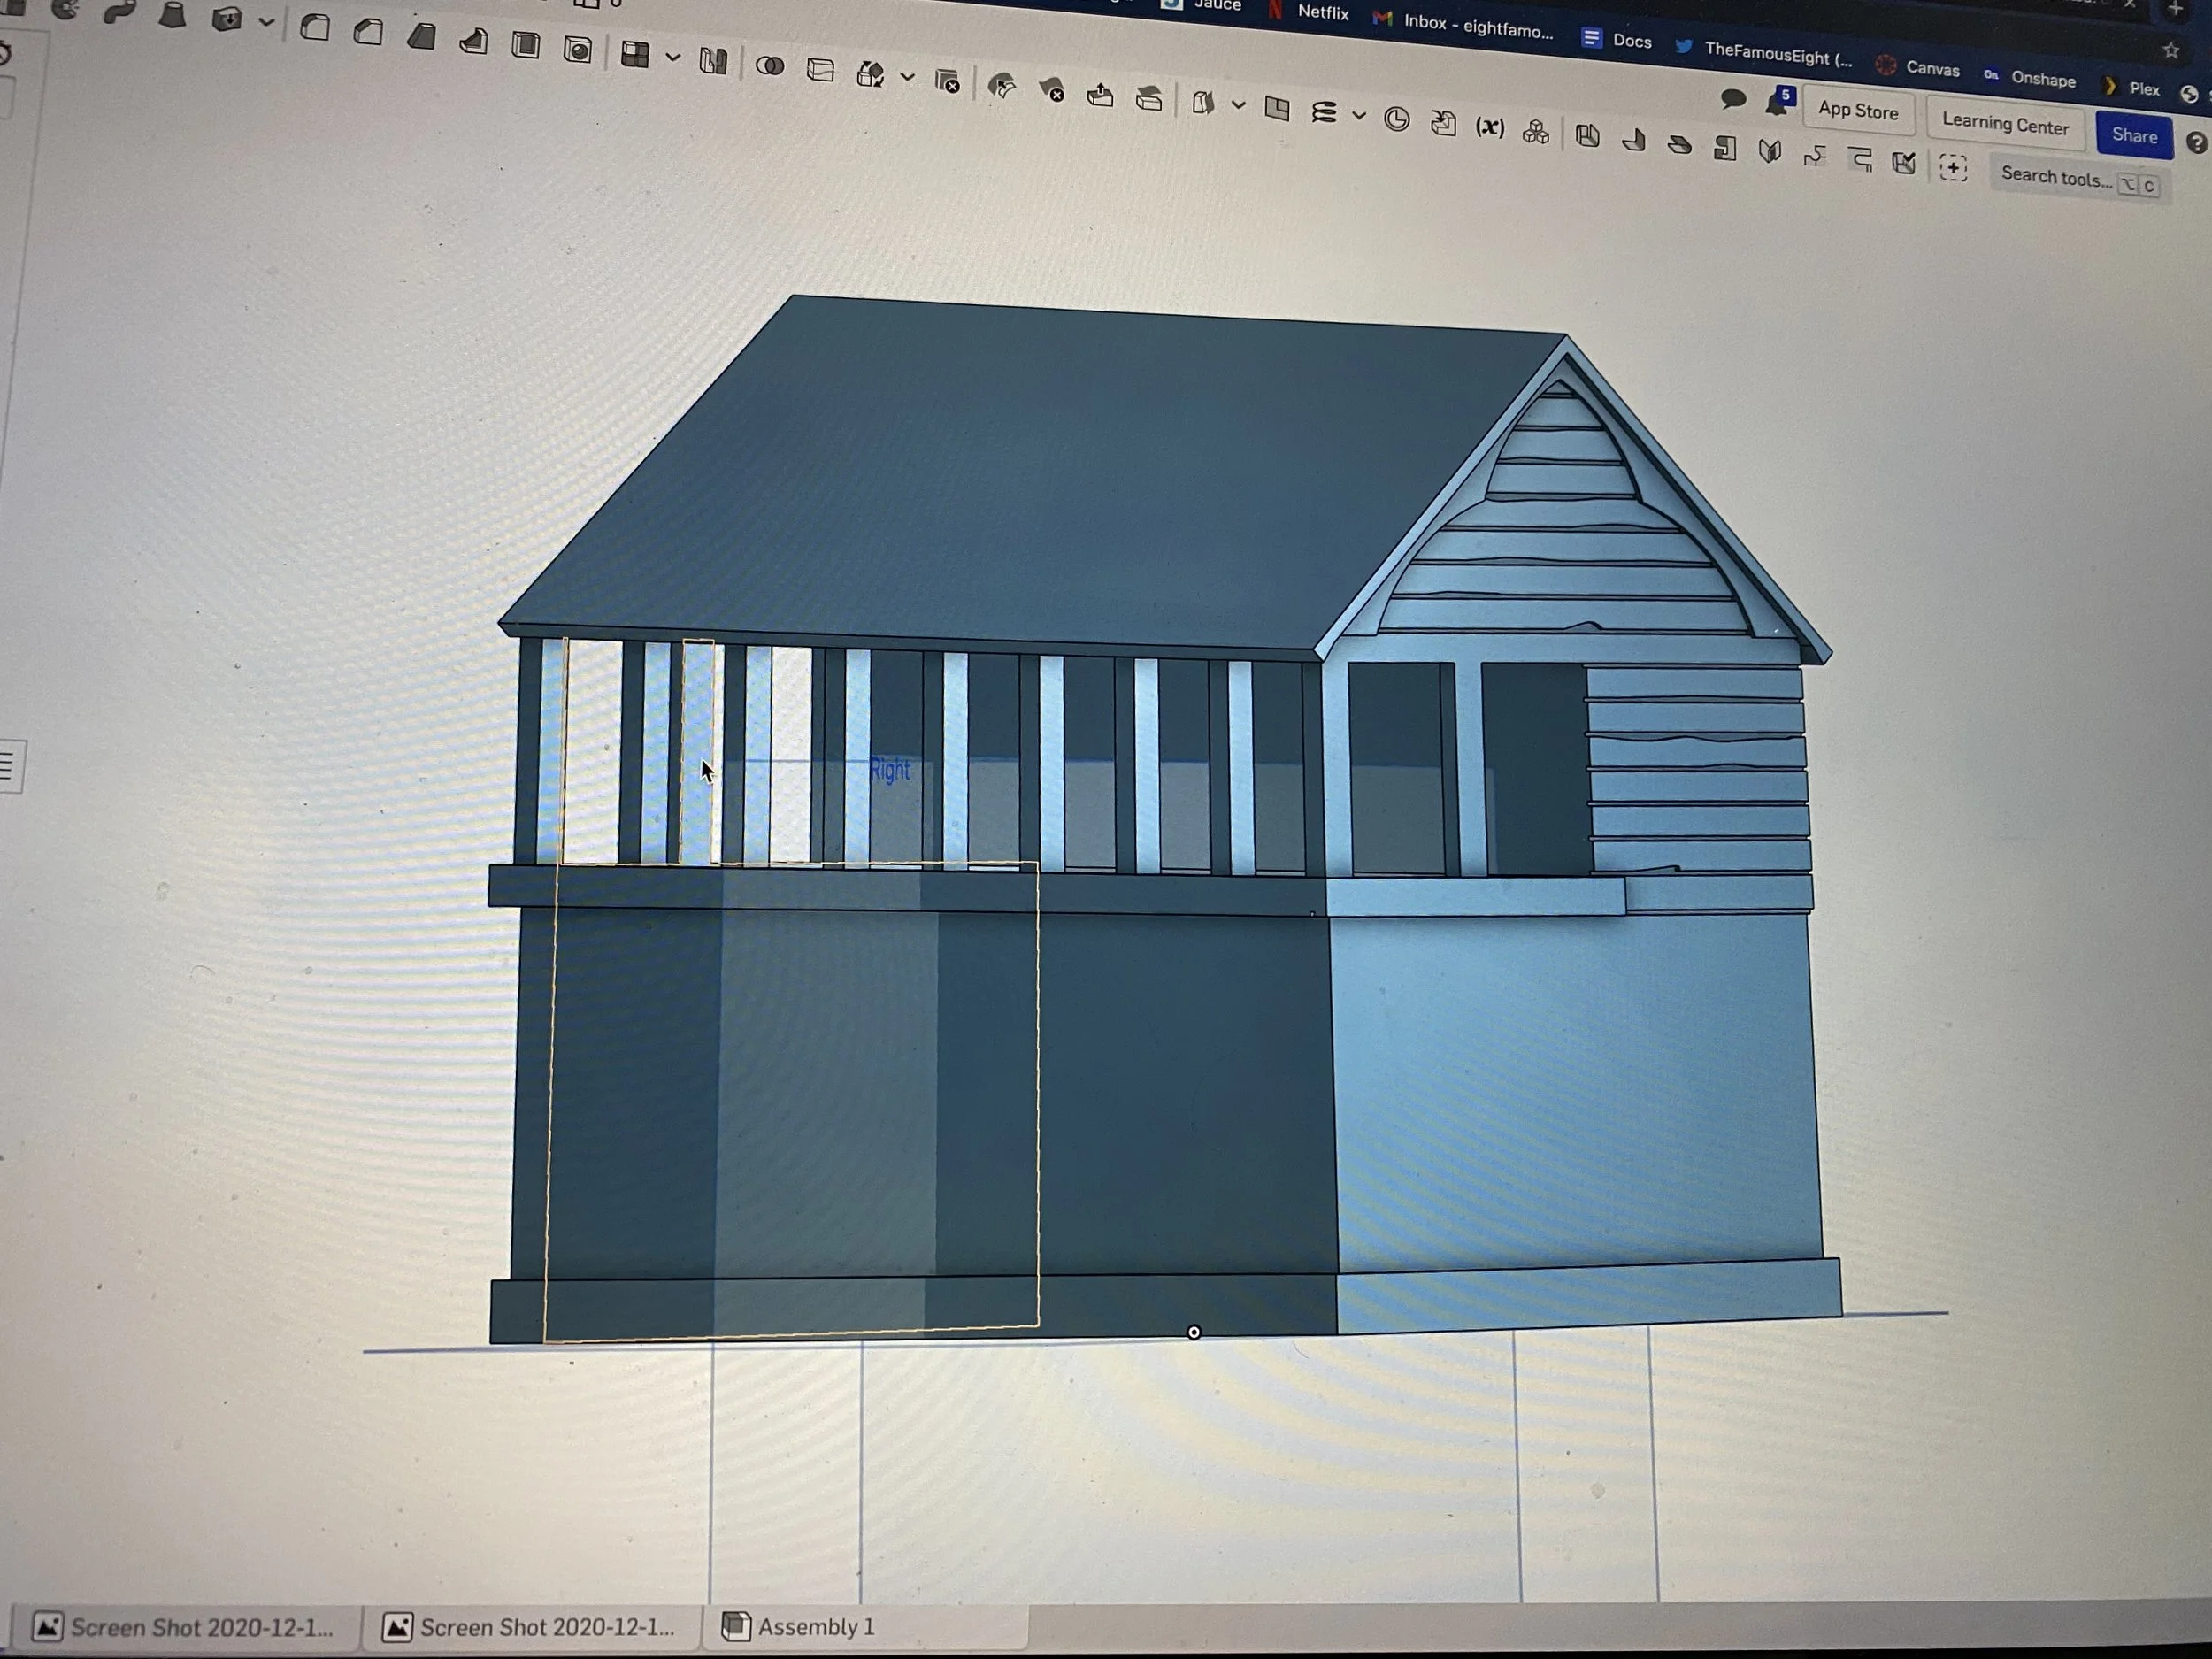Open the help question mark icon
Viewport: 2212px width, 1659px height.
click(x=2196, y=143)
